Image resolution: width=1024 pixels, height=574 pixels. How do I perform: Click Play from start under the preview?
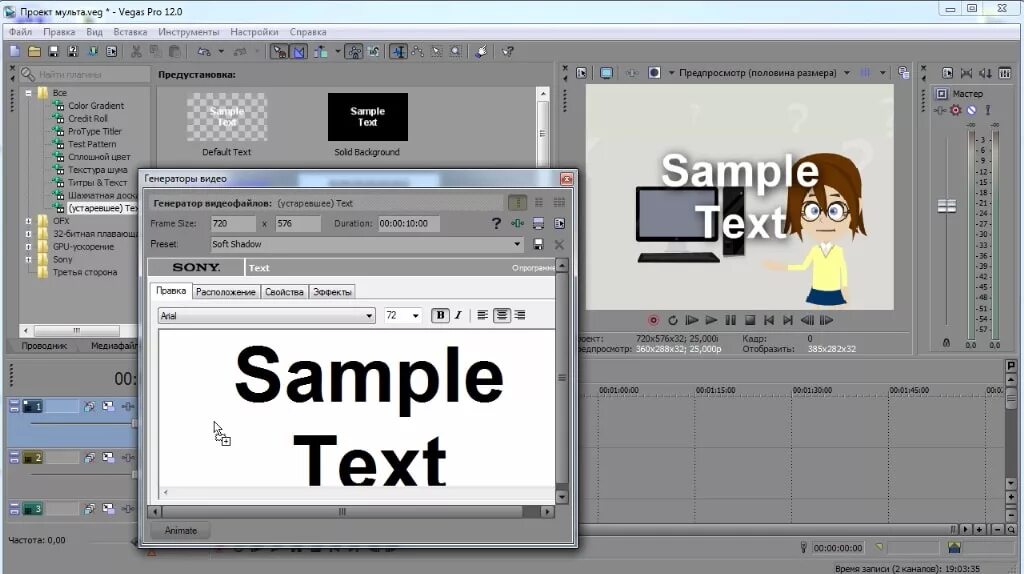692,320
